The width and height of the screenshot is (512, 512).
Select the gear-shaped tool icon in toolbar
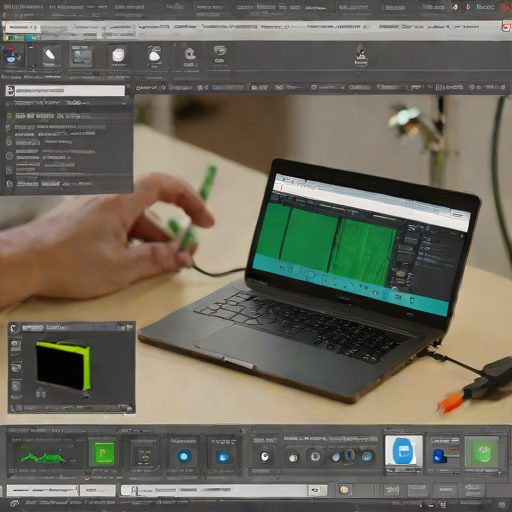[190, 55]
